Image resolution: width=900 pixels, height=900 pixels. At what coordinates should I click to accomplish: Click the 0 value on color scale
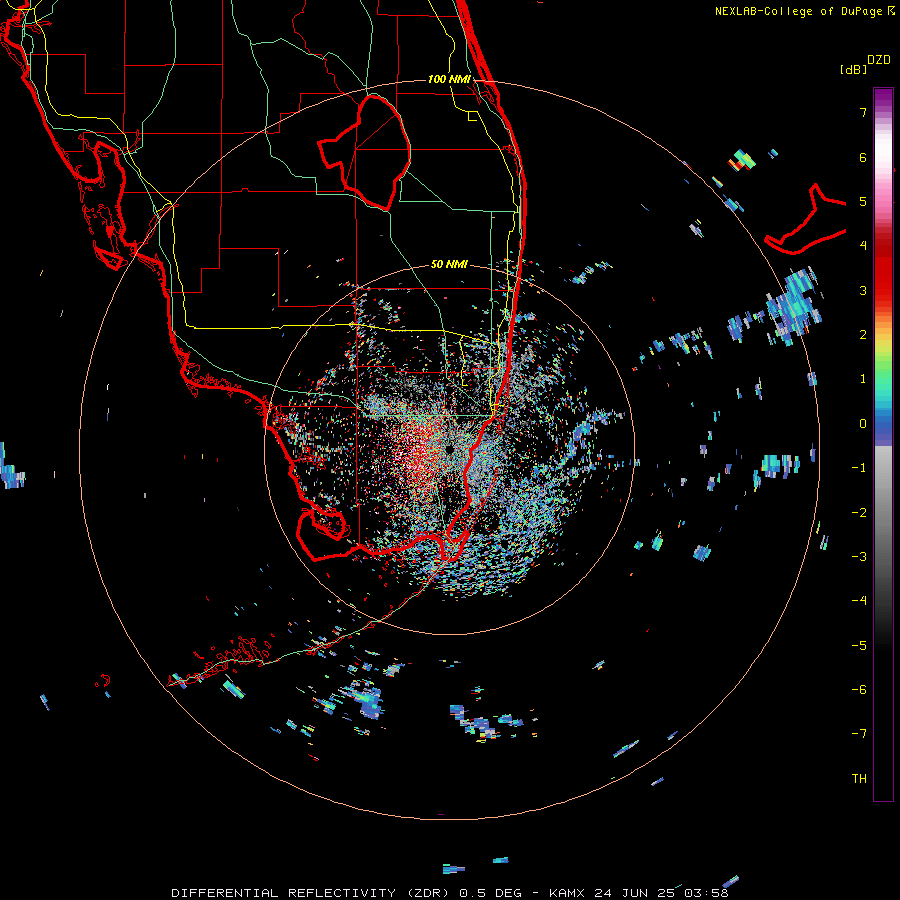point(863,424)
